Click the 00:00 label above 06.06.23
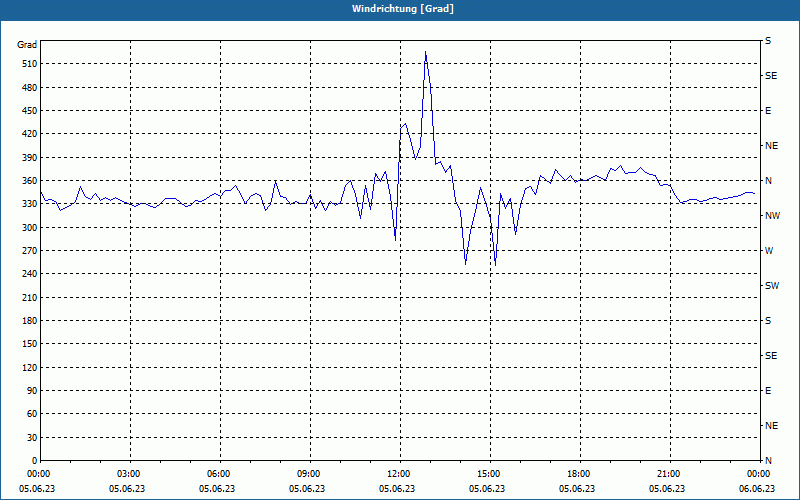The height and width of the screenshot is (500, 800). [x=757, y=473]
